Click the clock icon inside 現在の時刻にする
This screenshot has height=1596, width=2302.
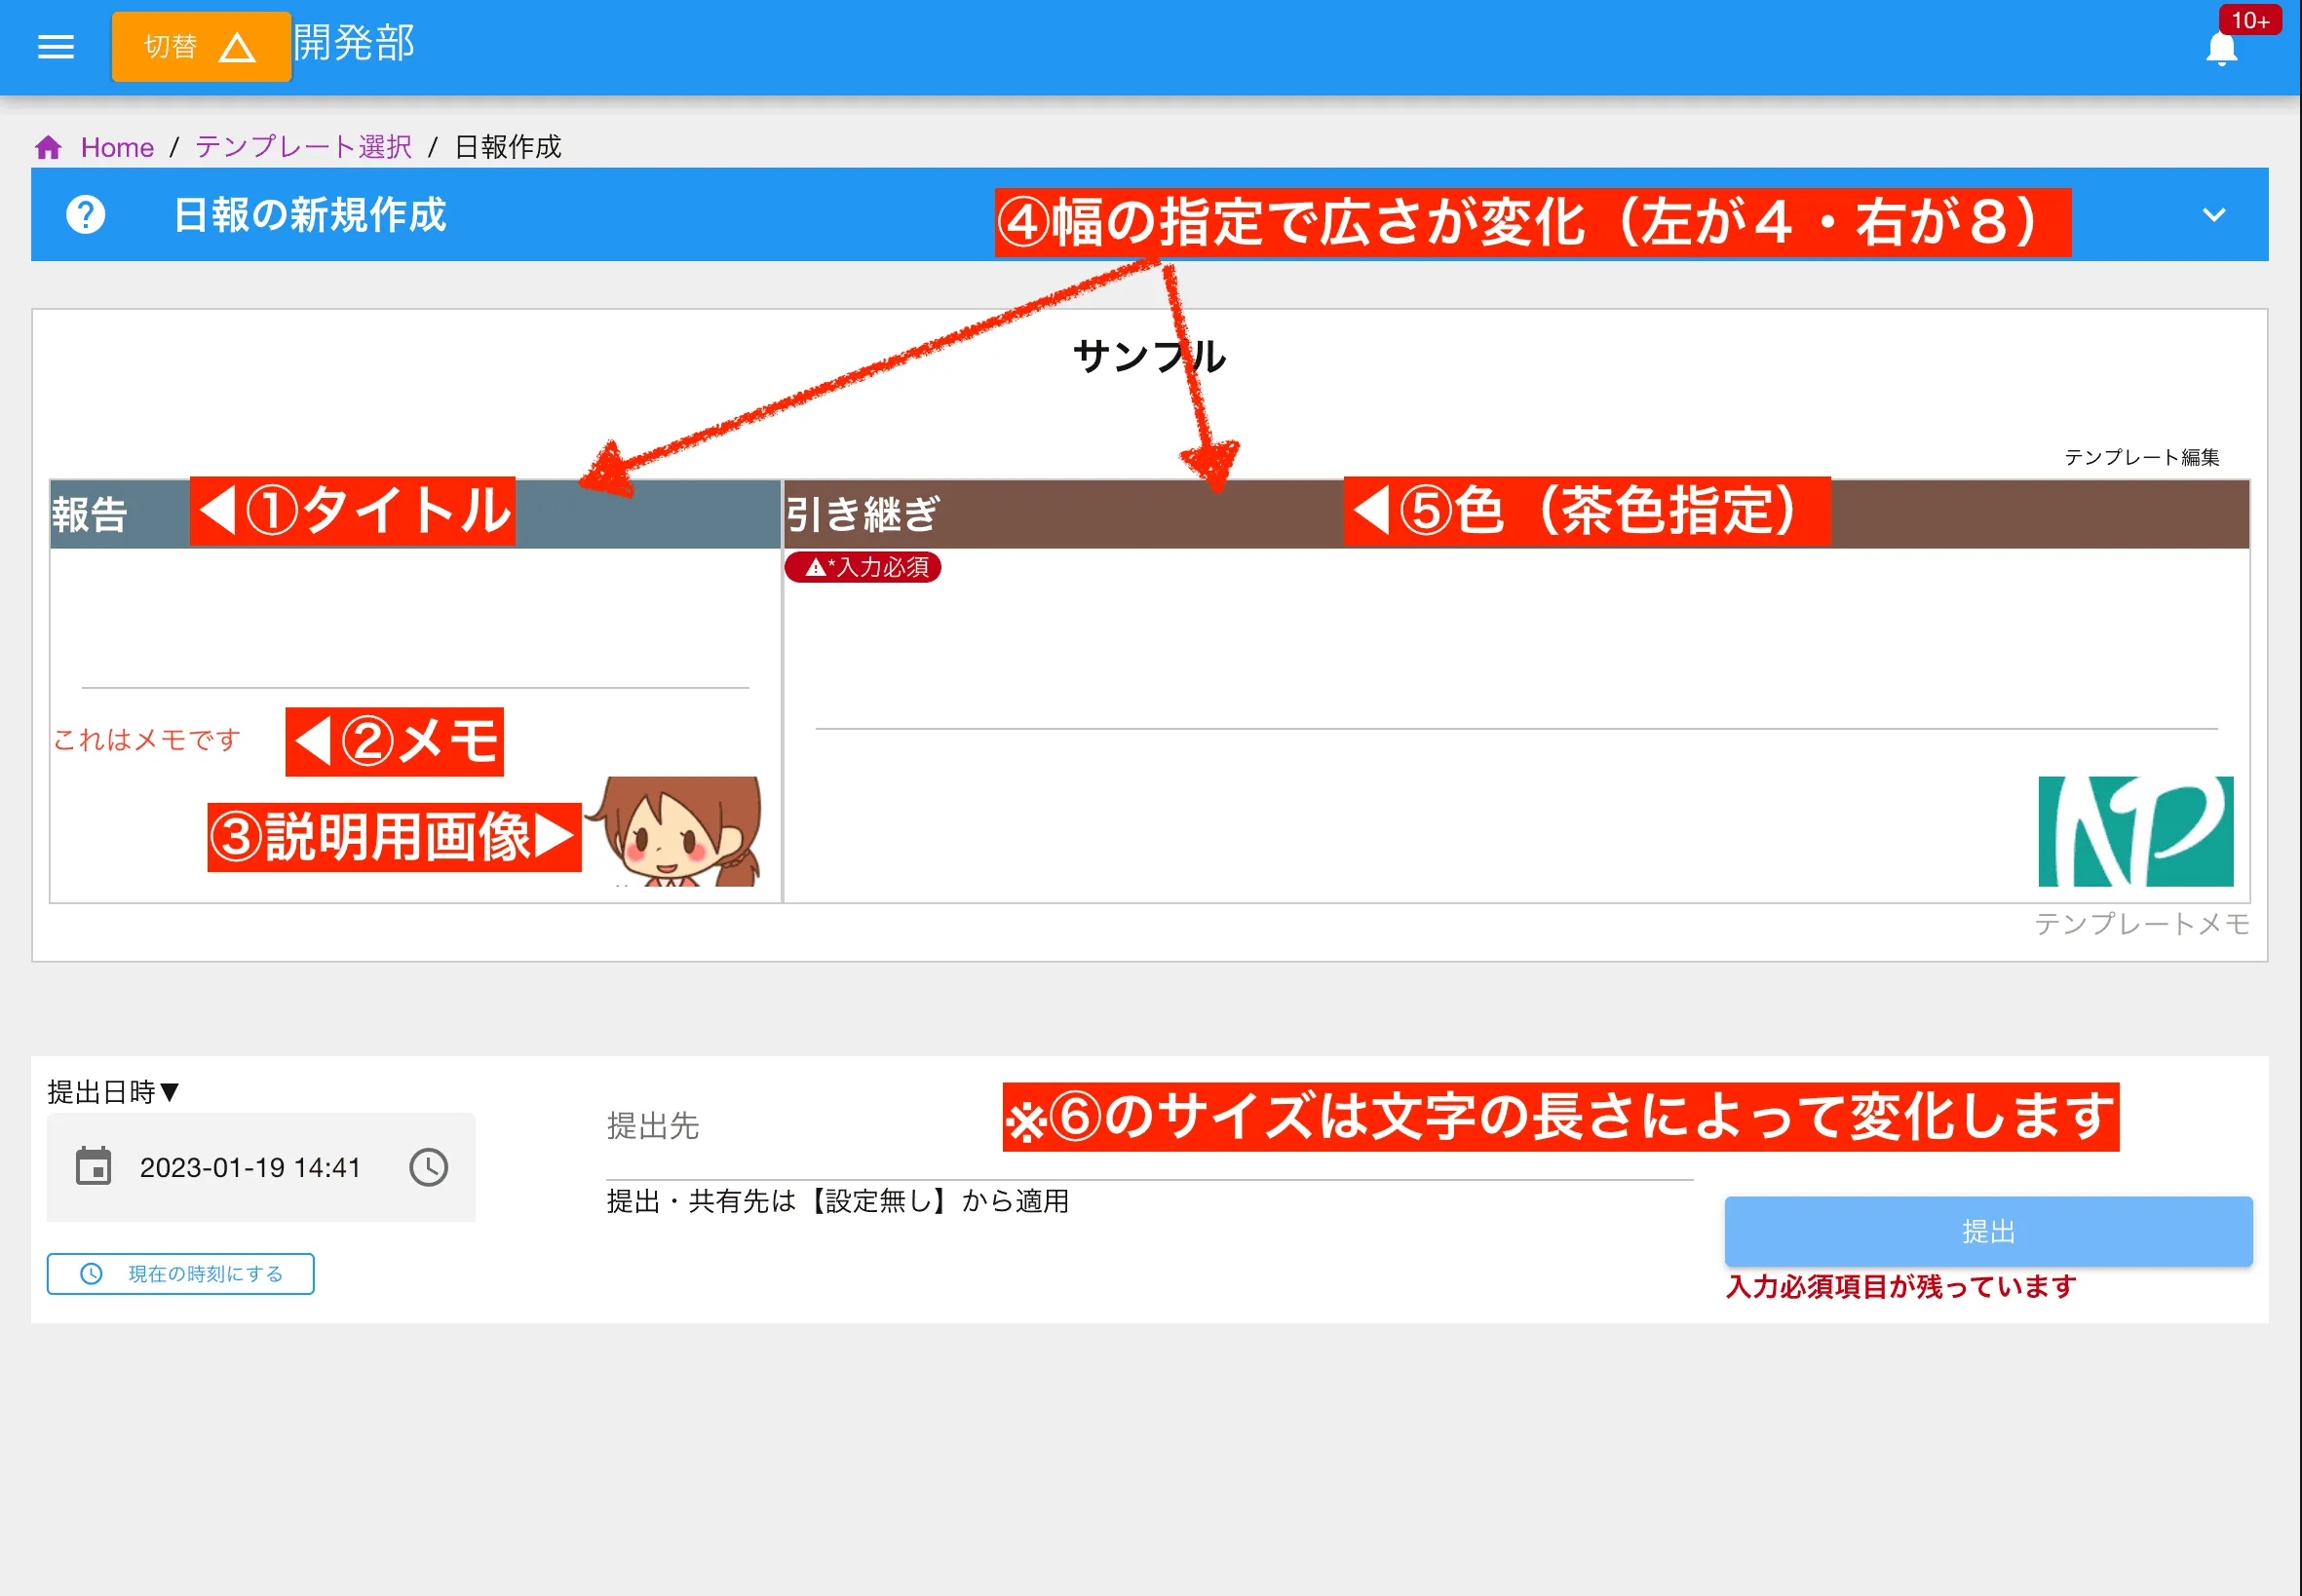pyautogui.click(x=90, y=1274)
